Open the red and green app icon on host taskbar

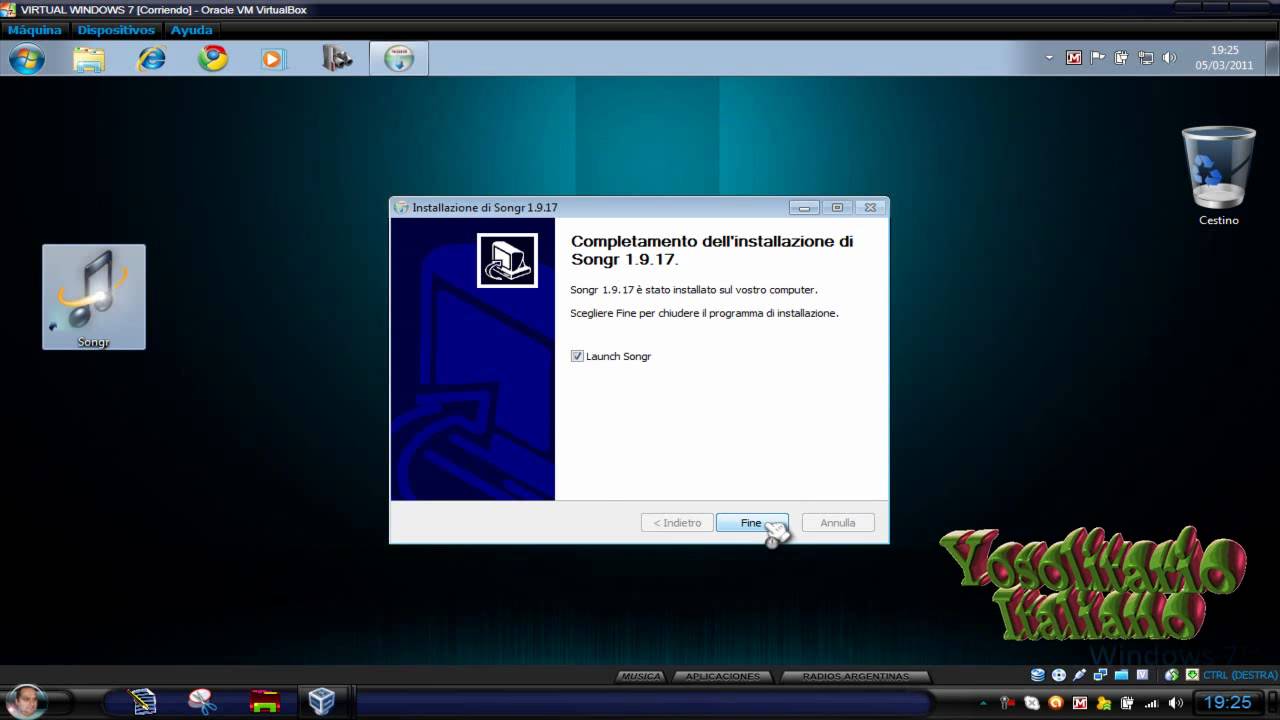pos(264,701)
